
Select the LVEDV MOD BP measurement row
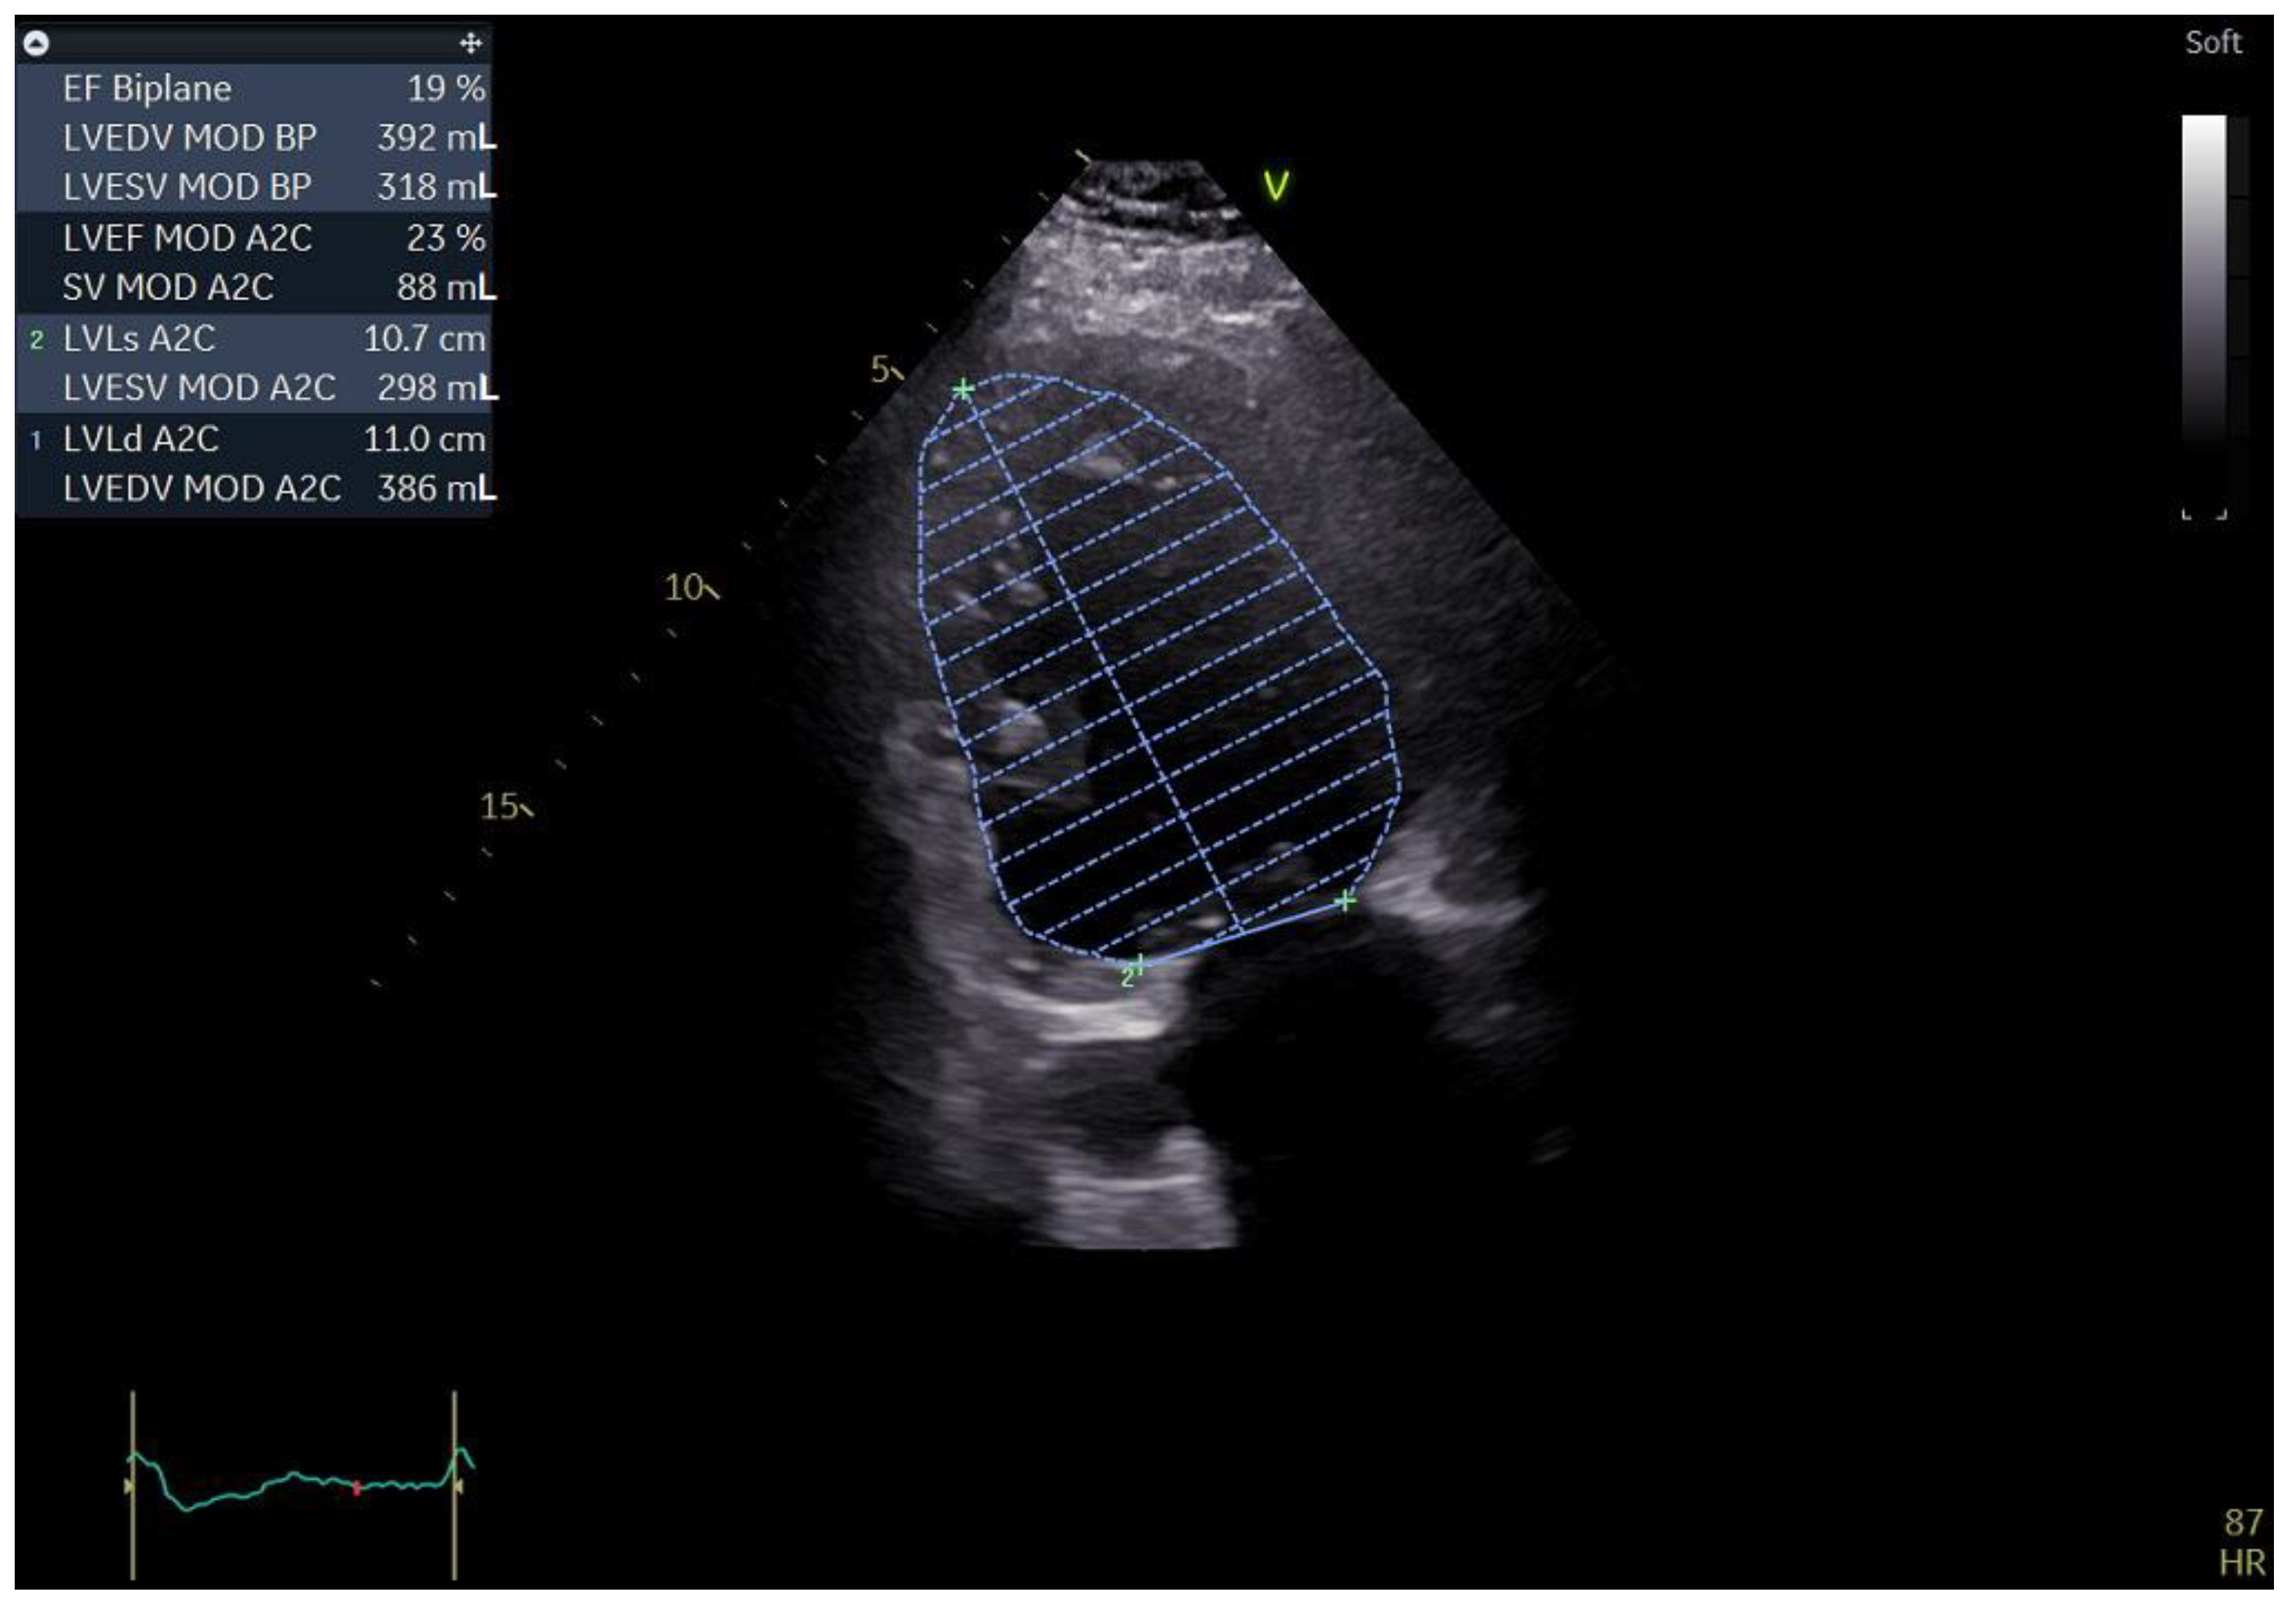pos(254,138)
